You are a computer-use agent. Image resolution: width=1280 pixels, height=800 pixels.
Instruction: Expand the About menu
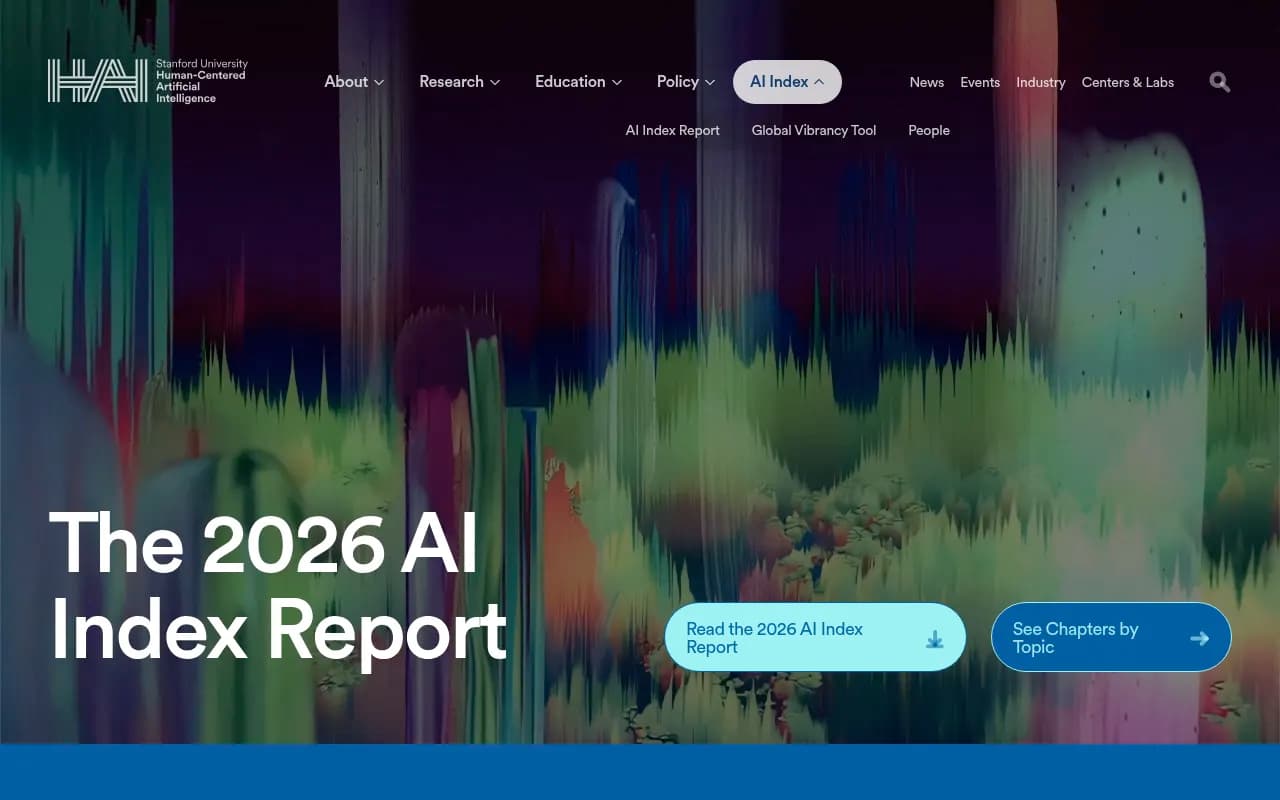tap(354, 82)
